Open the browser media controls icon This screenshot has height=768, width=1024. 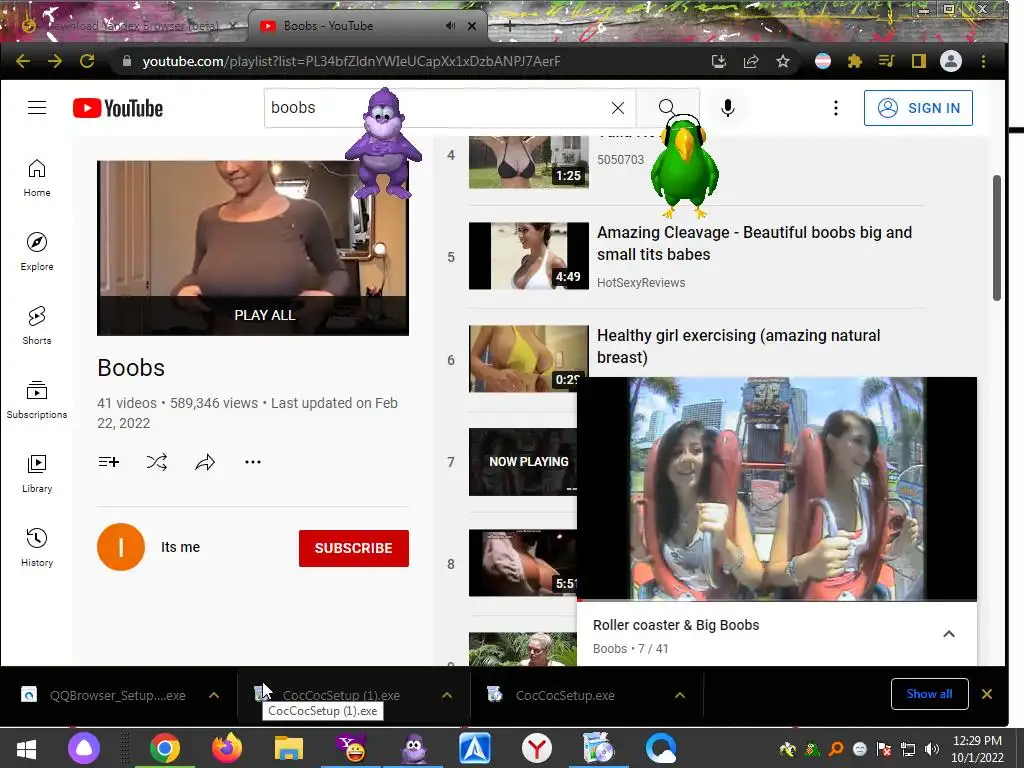click(x=886, y=61)
